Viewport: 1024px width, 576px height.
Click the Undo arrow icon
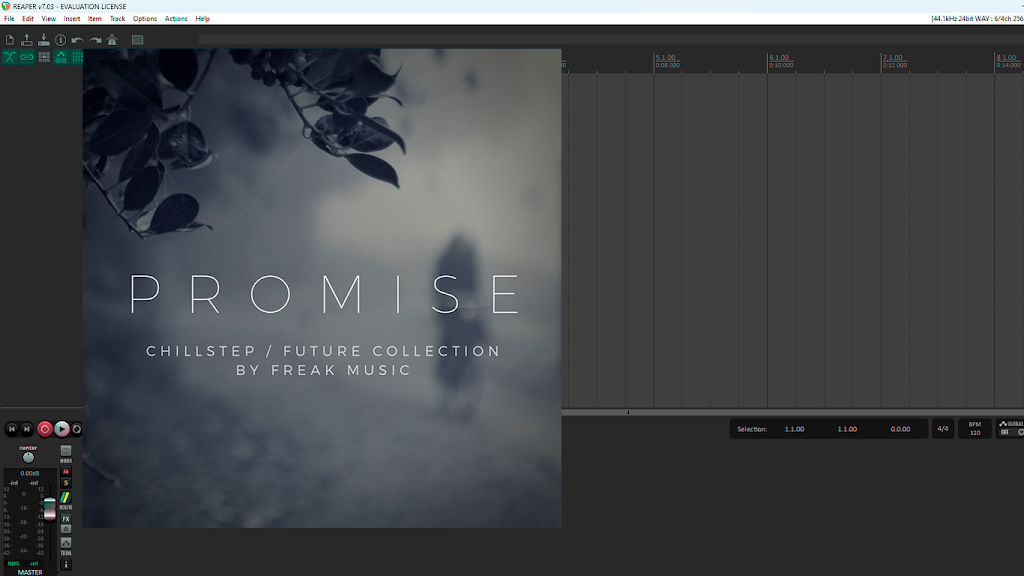point(78,40)
